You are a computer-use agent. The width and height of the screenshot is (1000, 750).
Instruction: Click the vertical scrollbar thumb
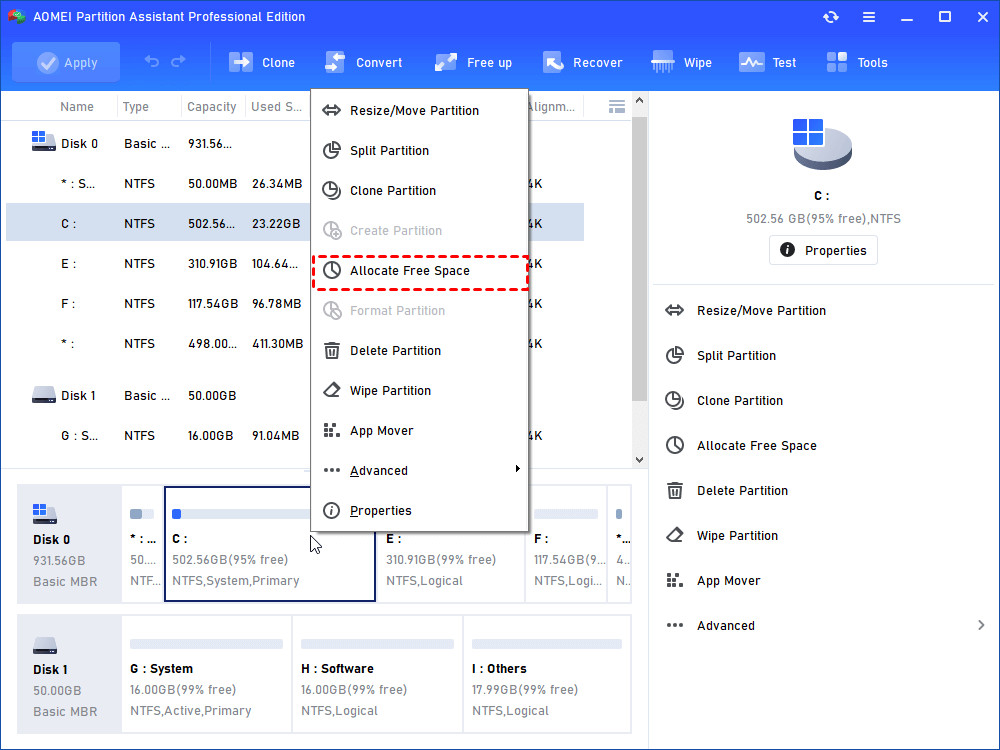(x=640, y=258)
